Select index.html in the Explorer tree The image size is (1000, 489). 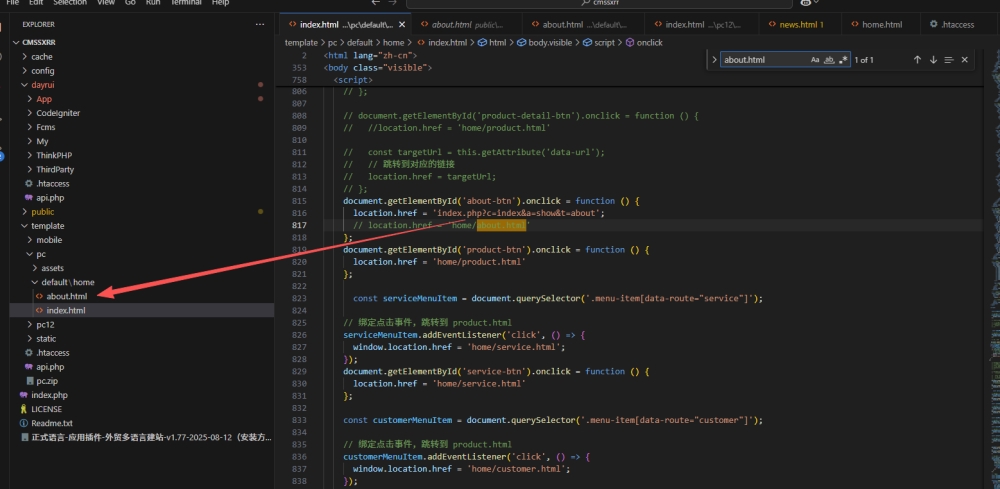pos(66,310)
